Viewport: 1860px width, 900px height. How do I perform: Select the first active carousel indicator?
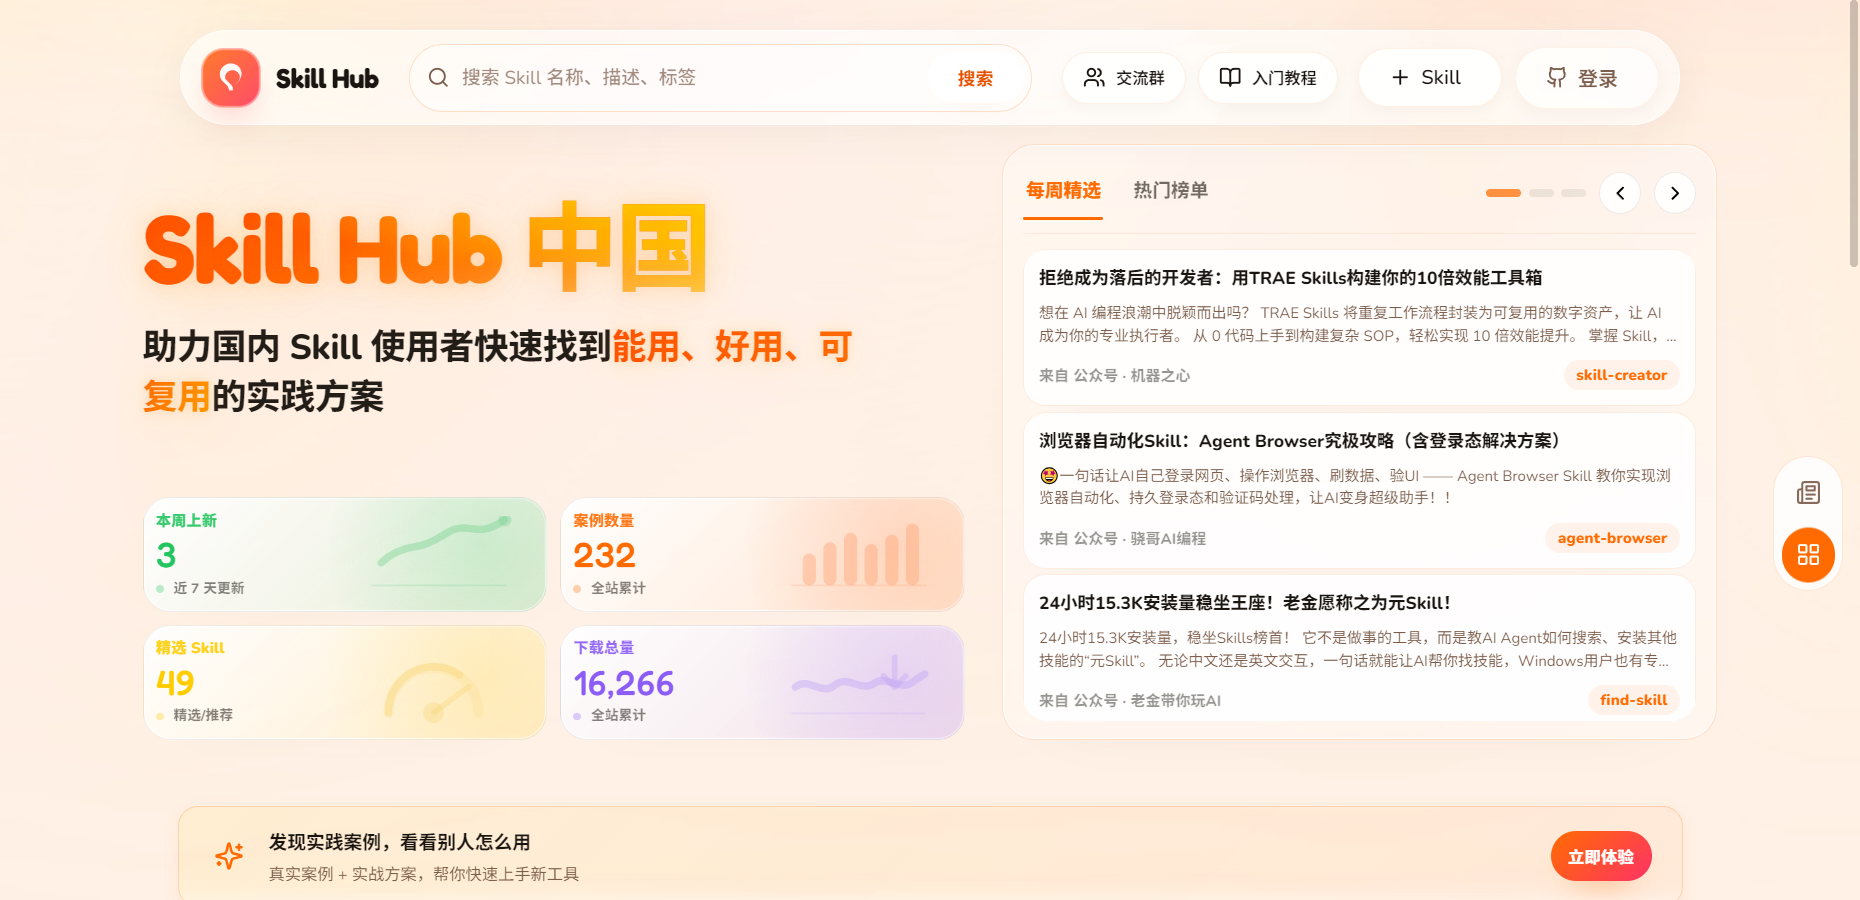click(1503, 193)
